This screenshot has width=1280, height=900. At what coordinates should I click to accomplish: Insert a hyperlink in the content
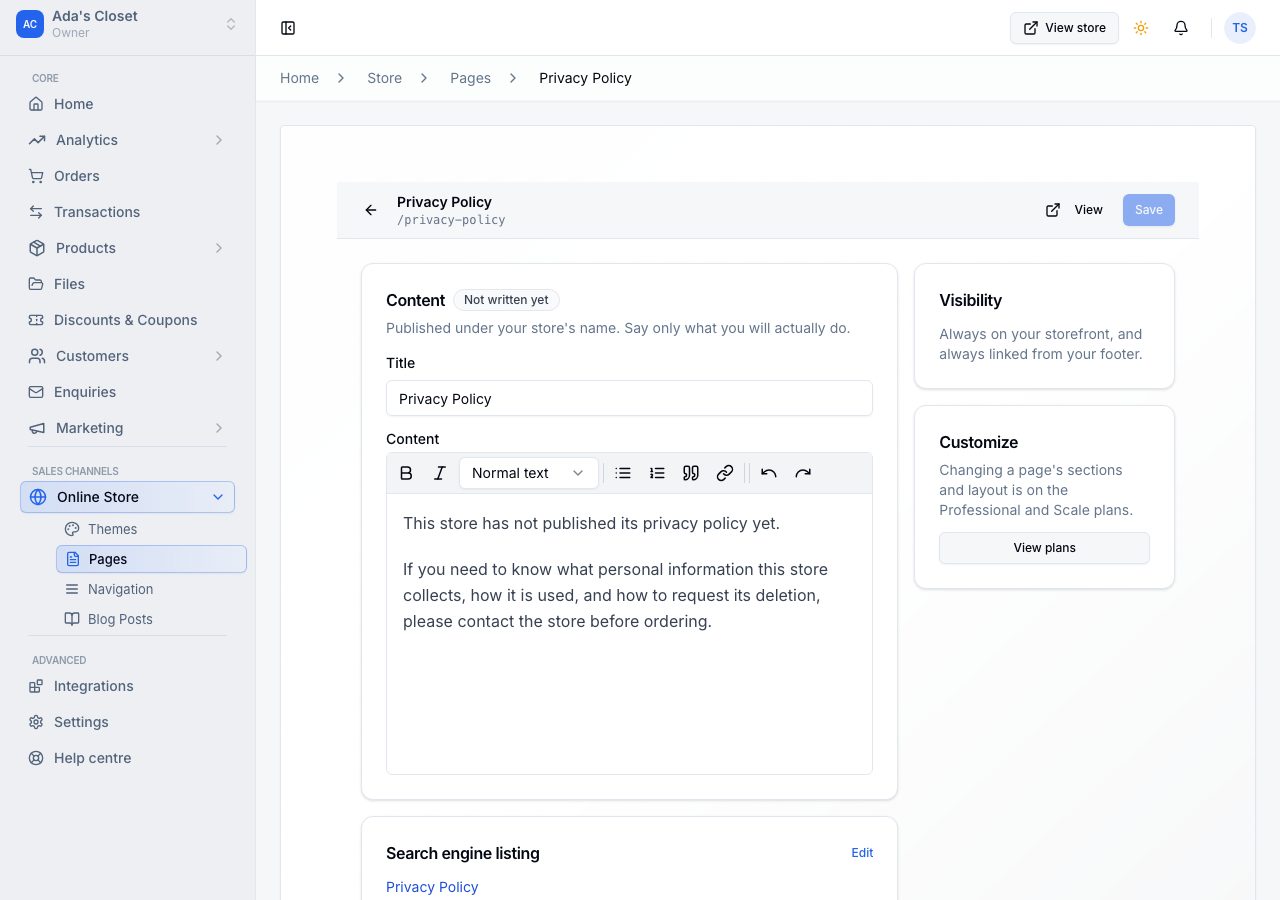(x=725, y=473)
